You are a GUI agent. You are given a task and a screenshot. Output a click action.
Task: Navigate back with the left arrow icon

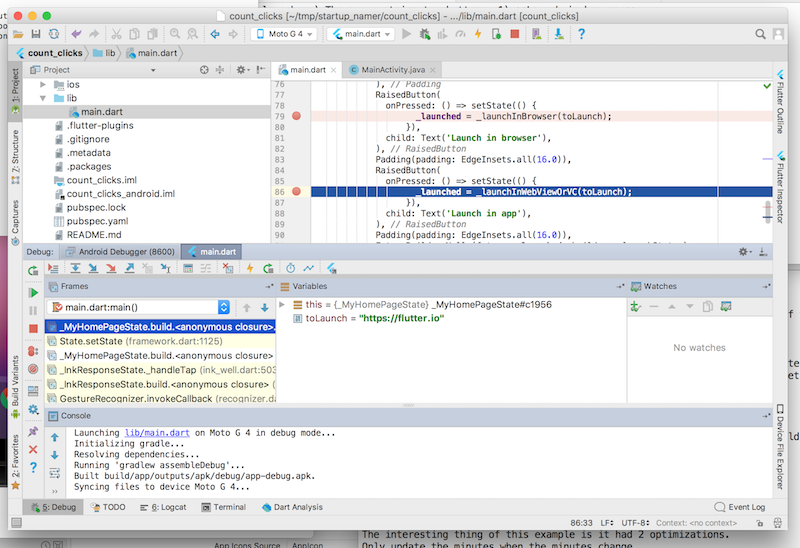click(x=215, y=34)
